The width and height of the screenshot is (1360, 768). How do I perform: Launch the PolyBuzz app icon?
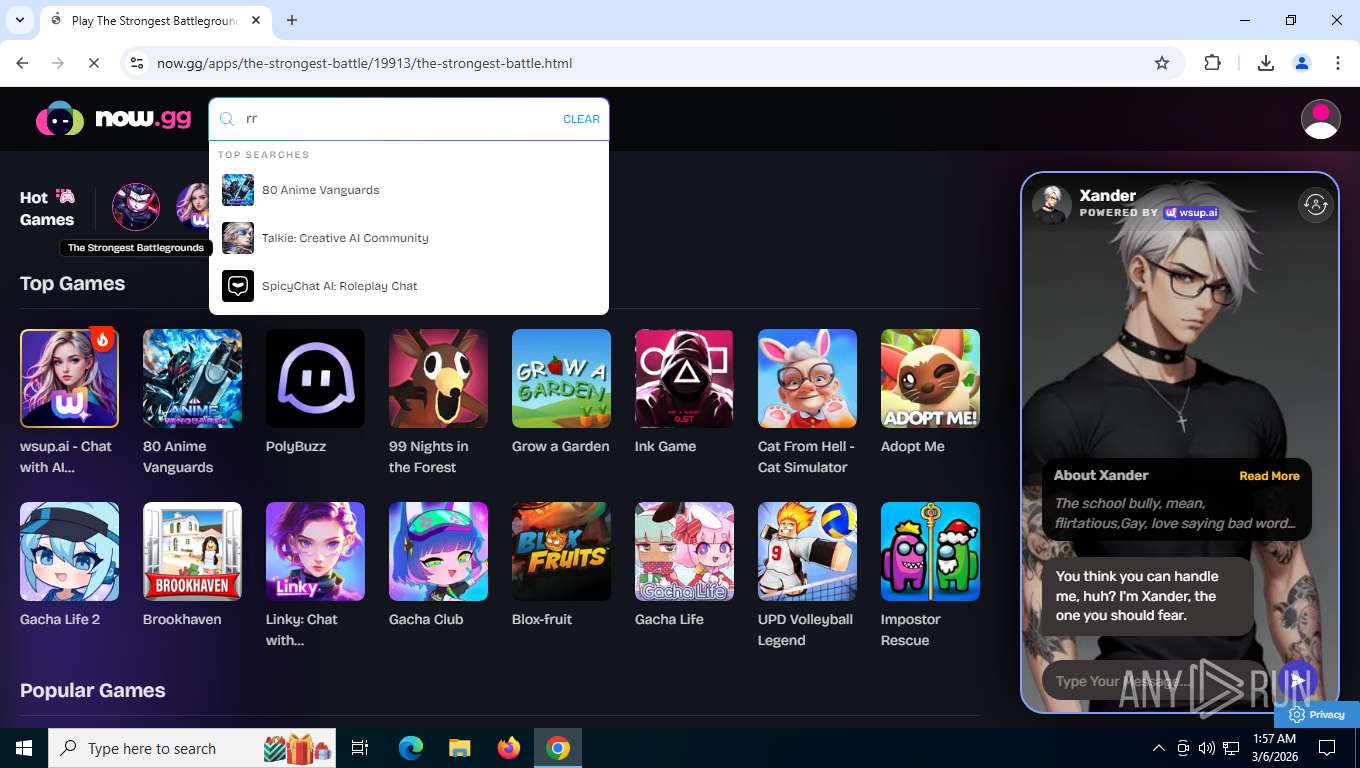click(x=315, y=378)
